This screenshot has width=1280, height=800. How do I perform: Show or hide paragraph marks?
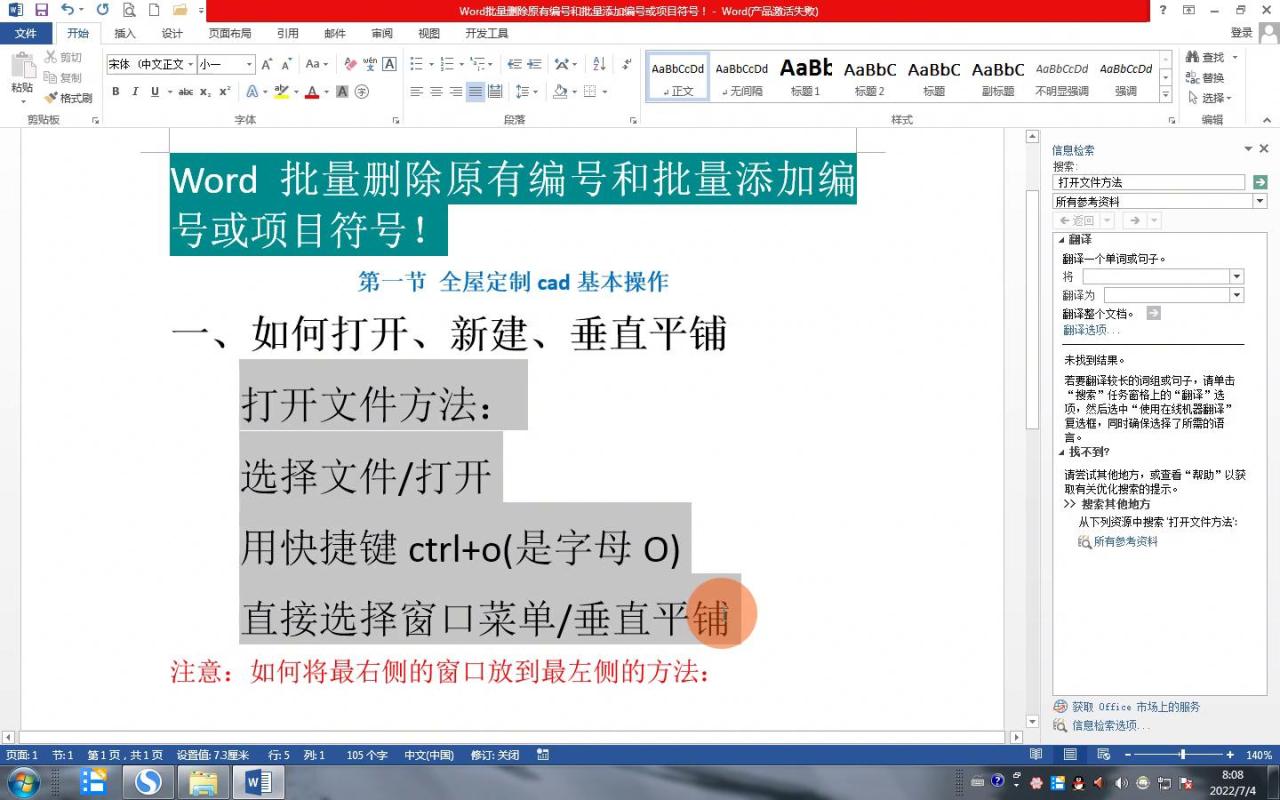(626, 64)
